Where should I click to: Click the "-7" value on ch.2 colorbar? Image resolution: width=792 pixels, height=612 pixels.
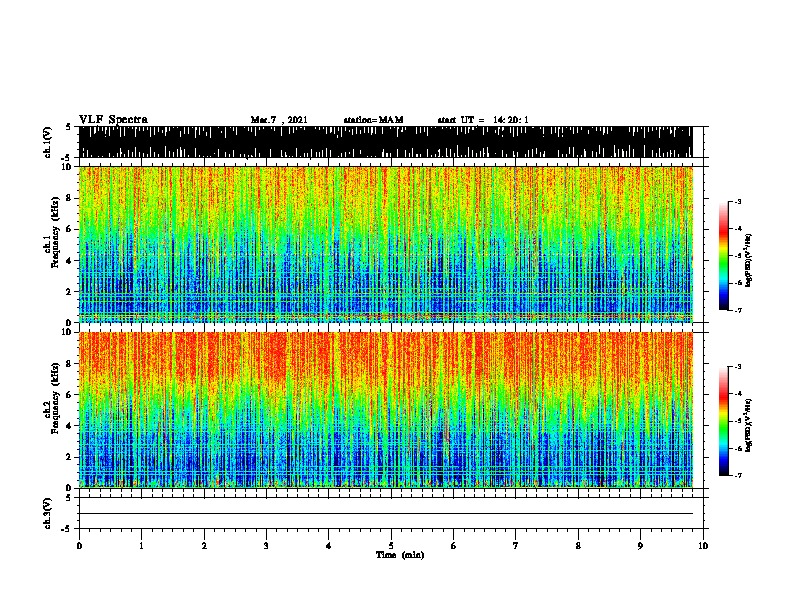[738, 476]
